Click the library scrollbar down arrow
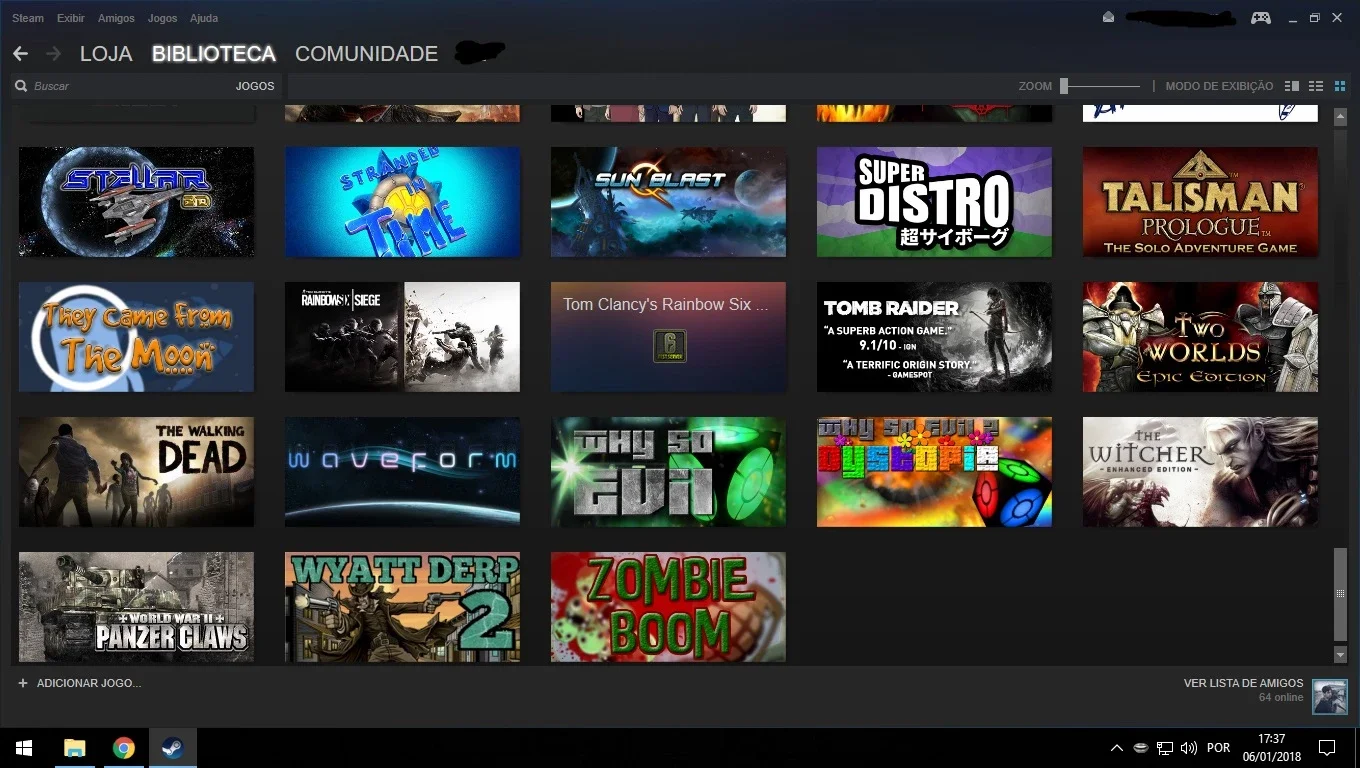Viewport: 1360px width, 768px height. [x=1341, y=655]
